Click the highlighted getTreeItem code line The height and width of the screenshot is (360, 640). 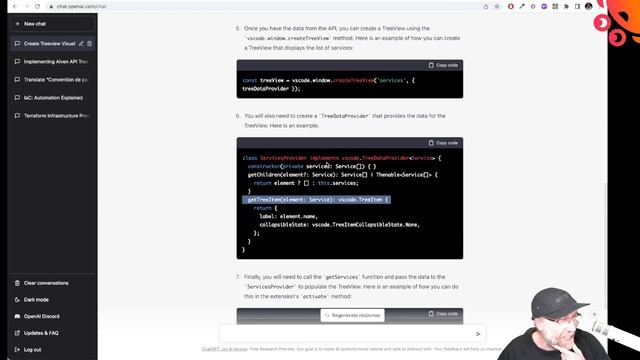[317, 200]
